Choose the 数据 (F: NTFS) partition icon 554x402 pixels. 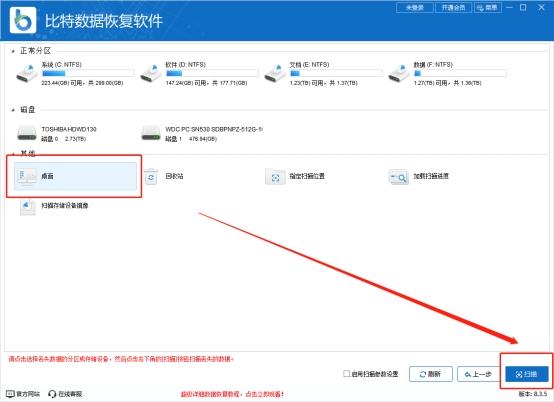coord(399,73)
